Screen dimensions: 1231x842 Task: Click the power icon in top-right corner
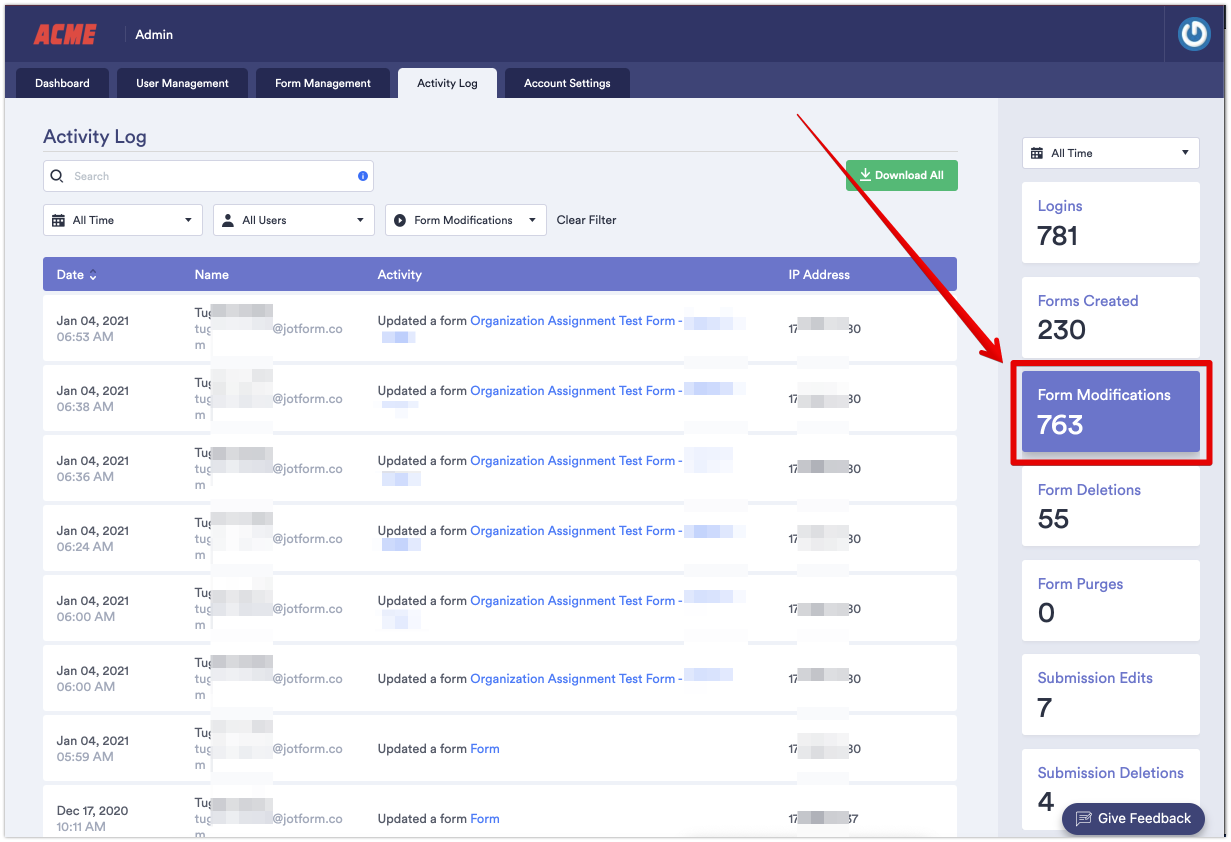pos(1193,35)
